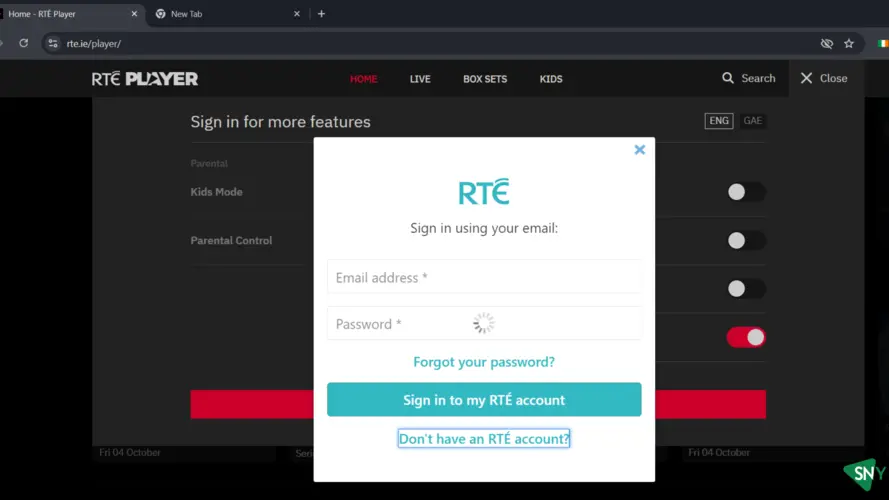The width and height of the screenshot is (889, 500).
Task: Toggle Parental Control switch
Action: [746, 240]
